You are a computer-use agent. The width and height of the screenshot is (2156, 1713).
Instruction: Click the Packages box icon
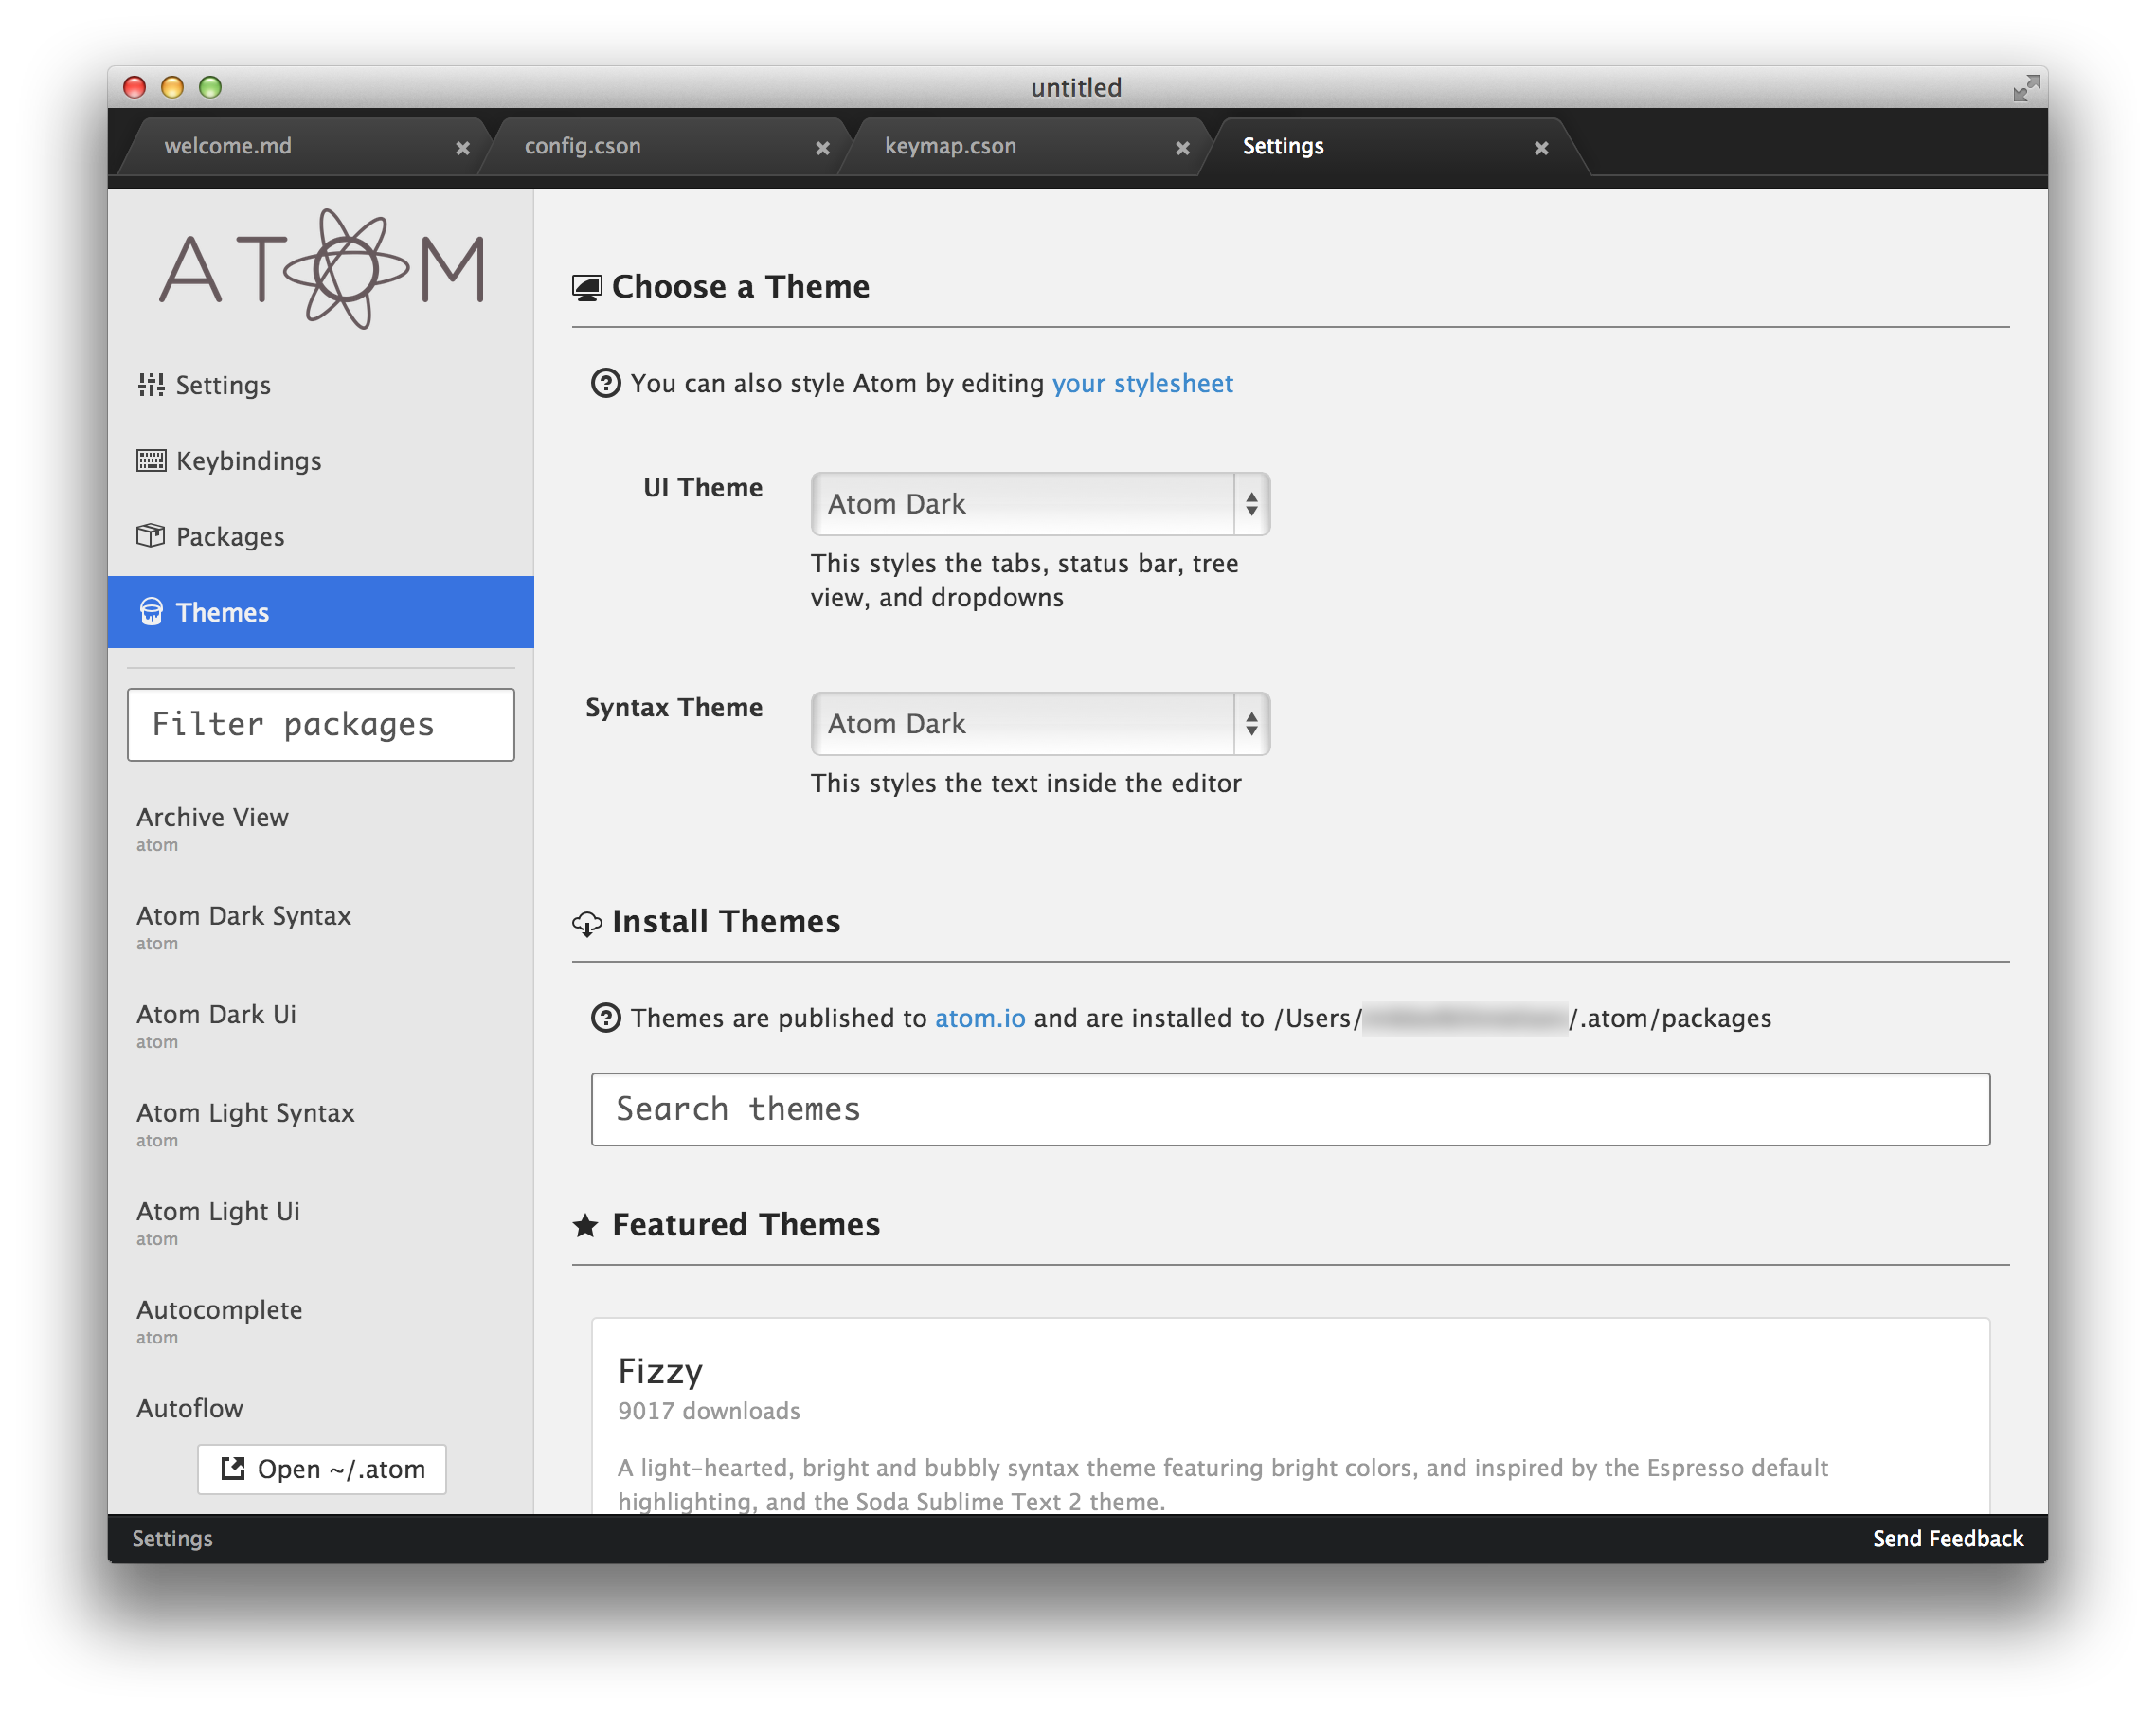pyautogui.click(x=151, y=536)
